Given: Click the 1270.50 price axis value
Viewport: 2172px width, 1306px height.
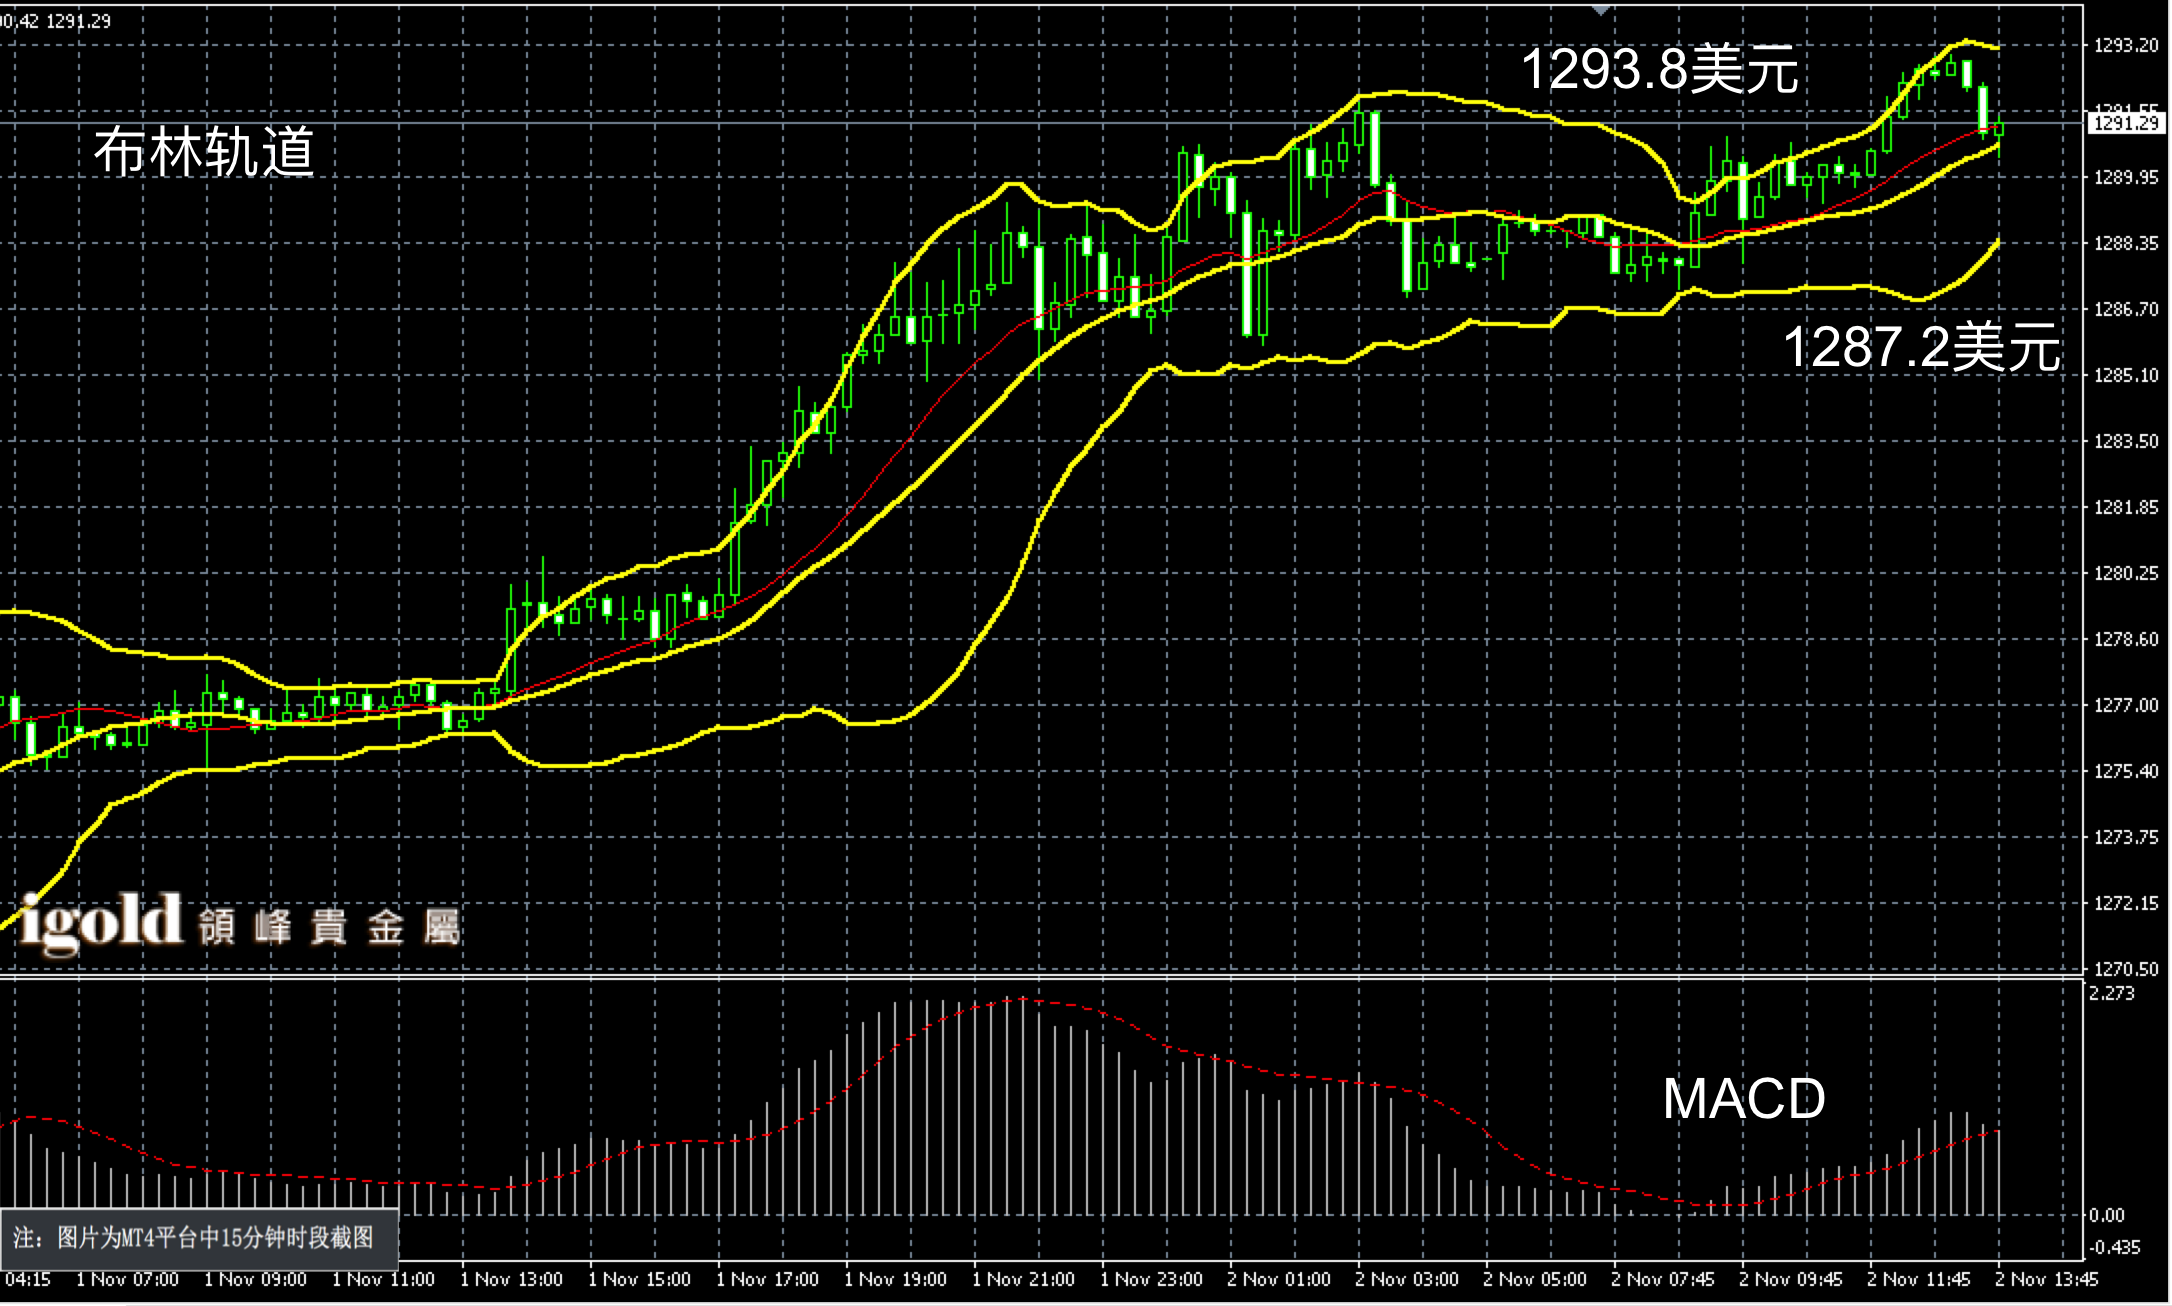Looking at the screenshot, I should [x=2126, y=969].
